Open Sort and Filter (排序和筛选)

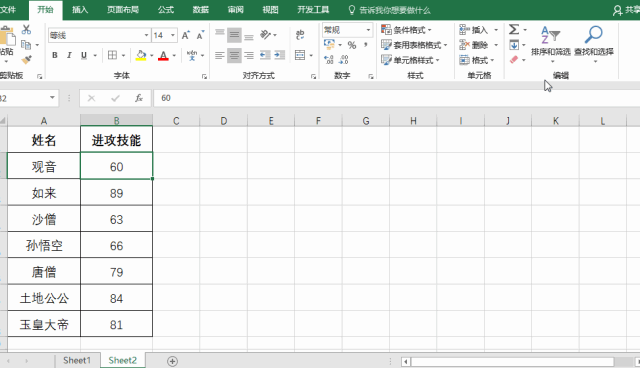coord(551,44)
